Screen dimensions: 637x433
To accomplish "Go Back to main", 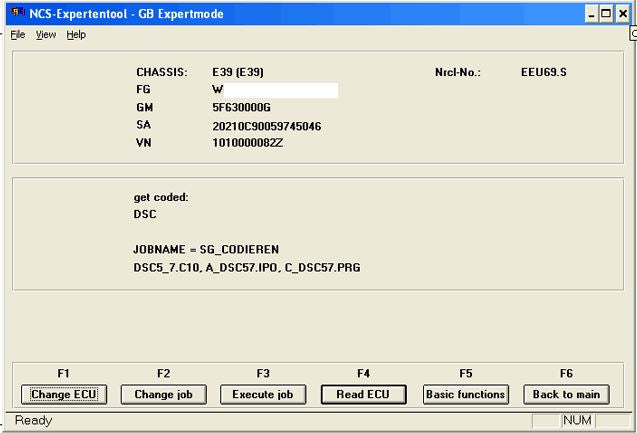I will (x=566, y=394).
